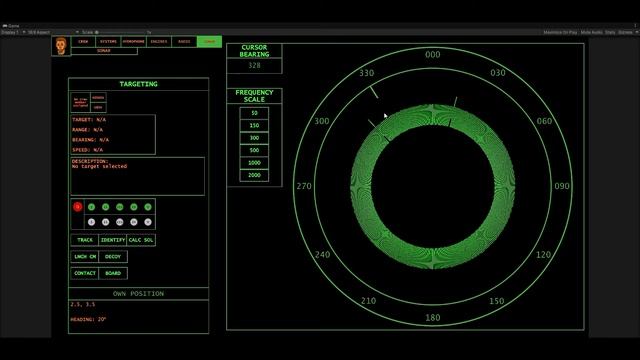Open the 16:9 Aspect dropdown
The width and height of the screenshot is (640, 360).
(x=53, y=32)
